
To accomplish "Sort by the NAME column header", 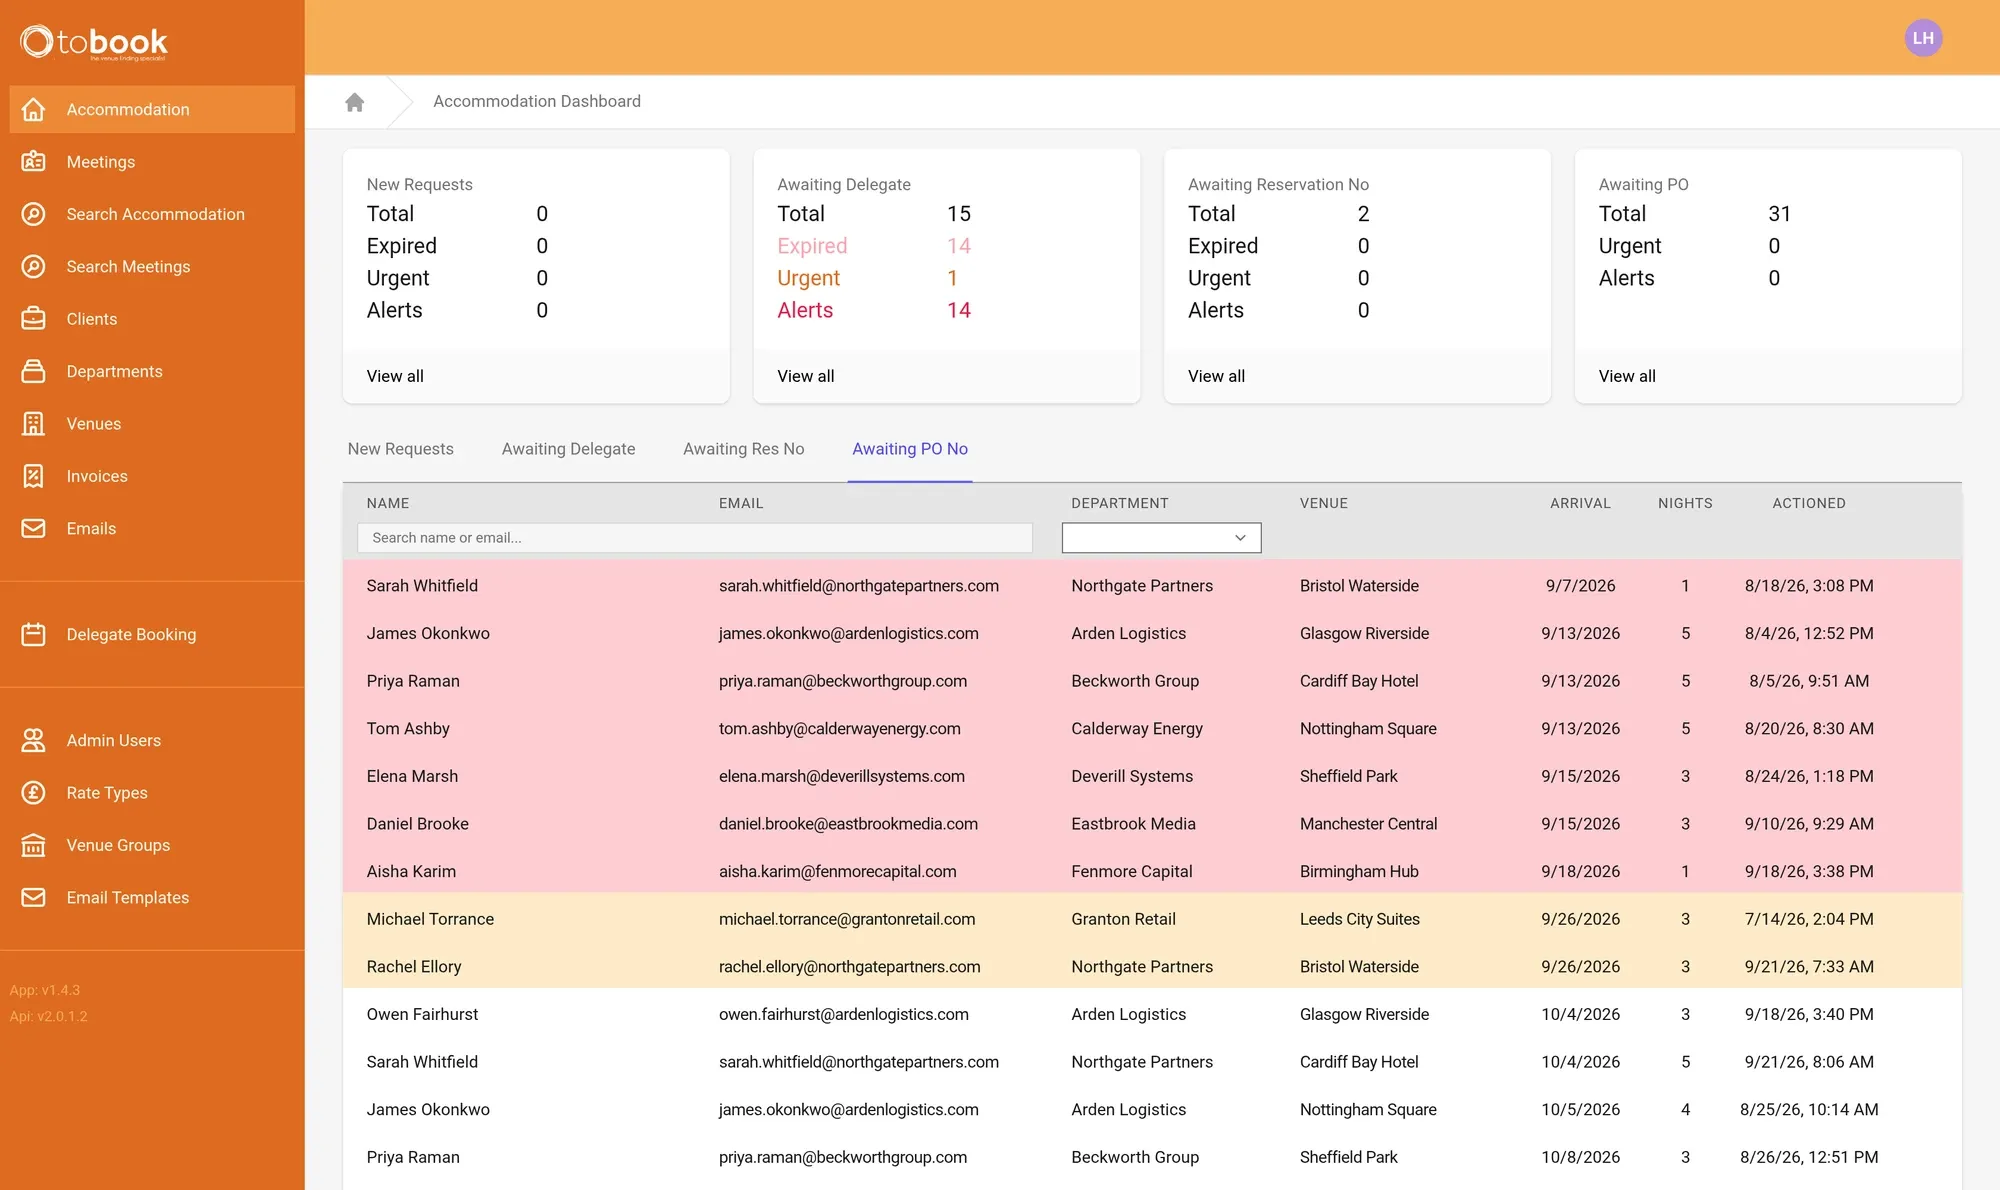I will tap(388, 503).
